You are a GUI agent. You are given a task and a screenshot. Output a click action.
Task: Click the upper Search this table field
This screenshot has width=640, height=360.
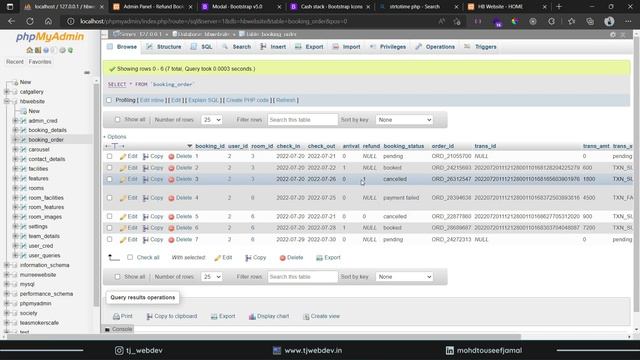coord(303,120)
